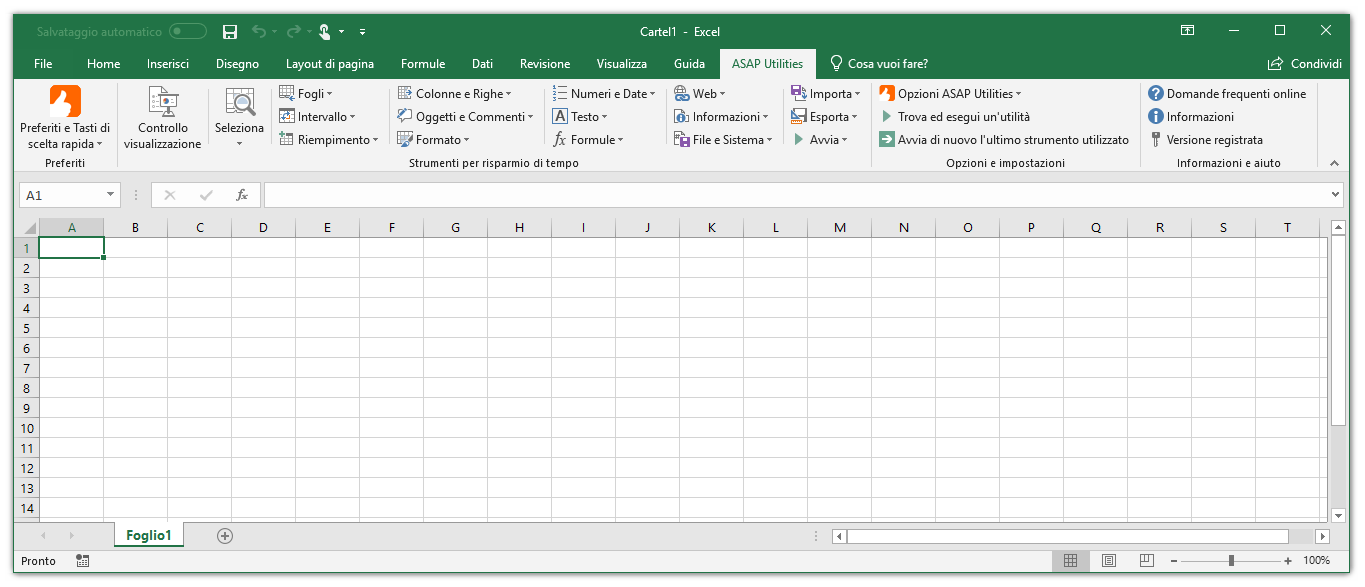Click the formula bar input
Screen dimensions: 1365x587
796,195
